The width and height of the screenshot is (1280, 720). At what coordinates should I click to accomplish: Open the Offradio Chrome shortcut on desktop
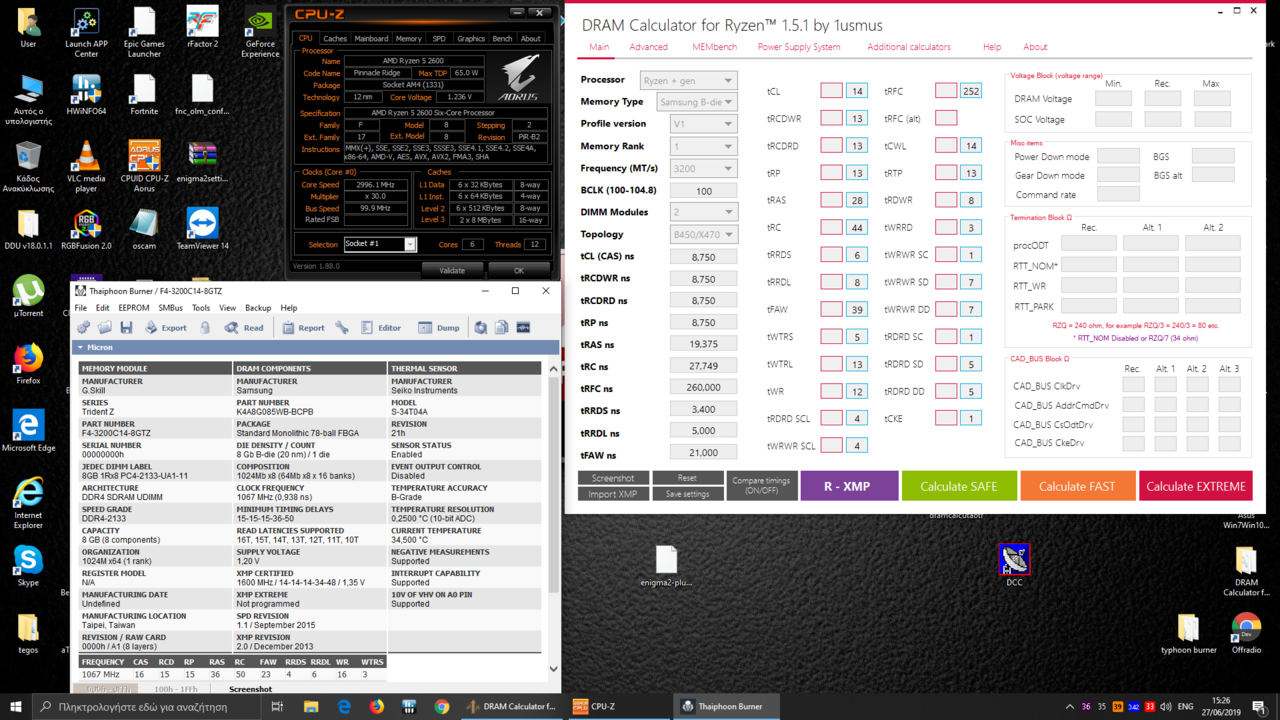click(x=1246, y=633)
